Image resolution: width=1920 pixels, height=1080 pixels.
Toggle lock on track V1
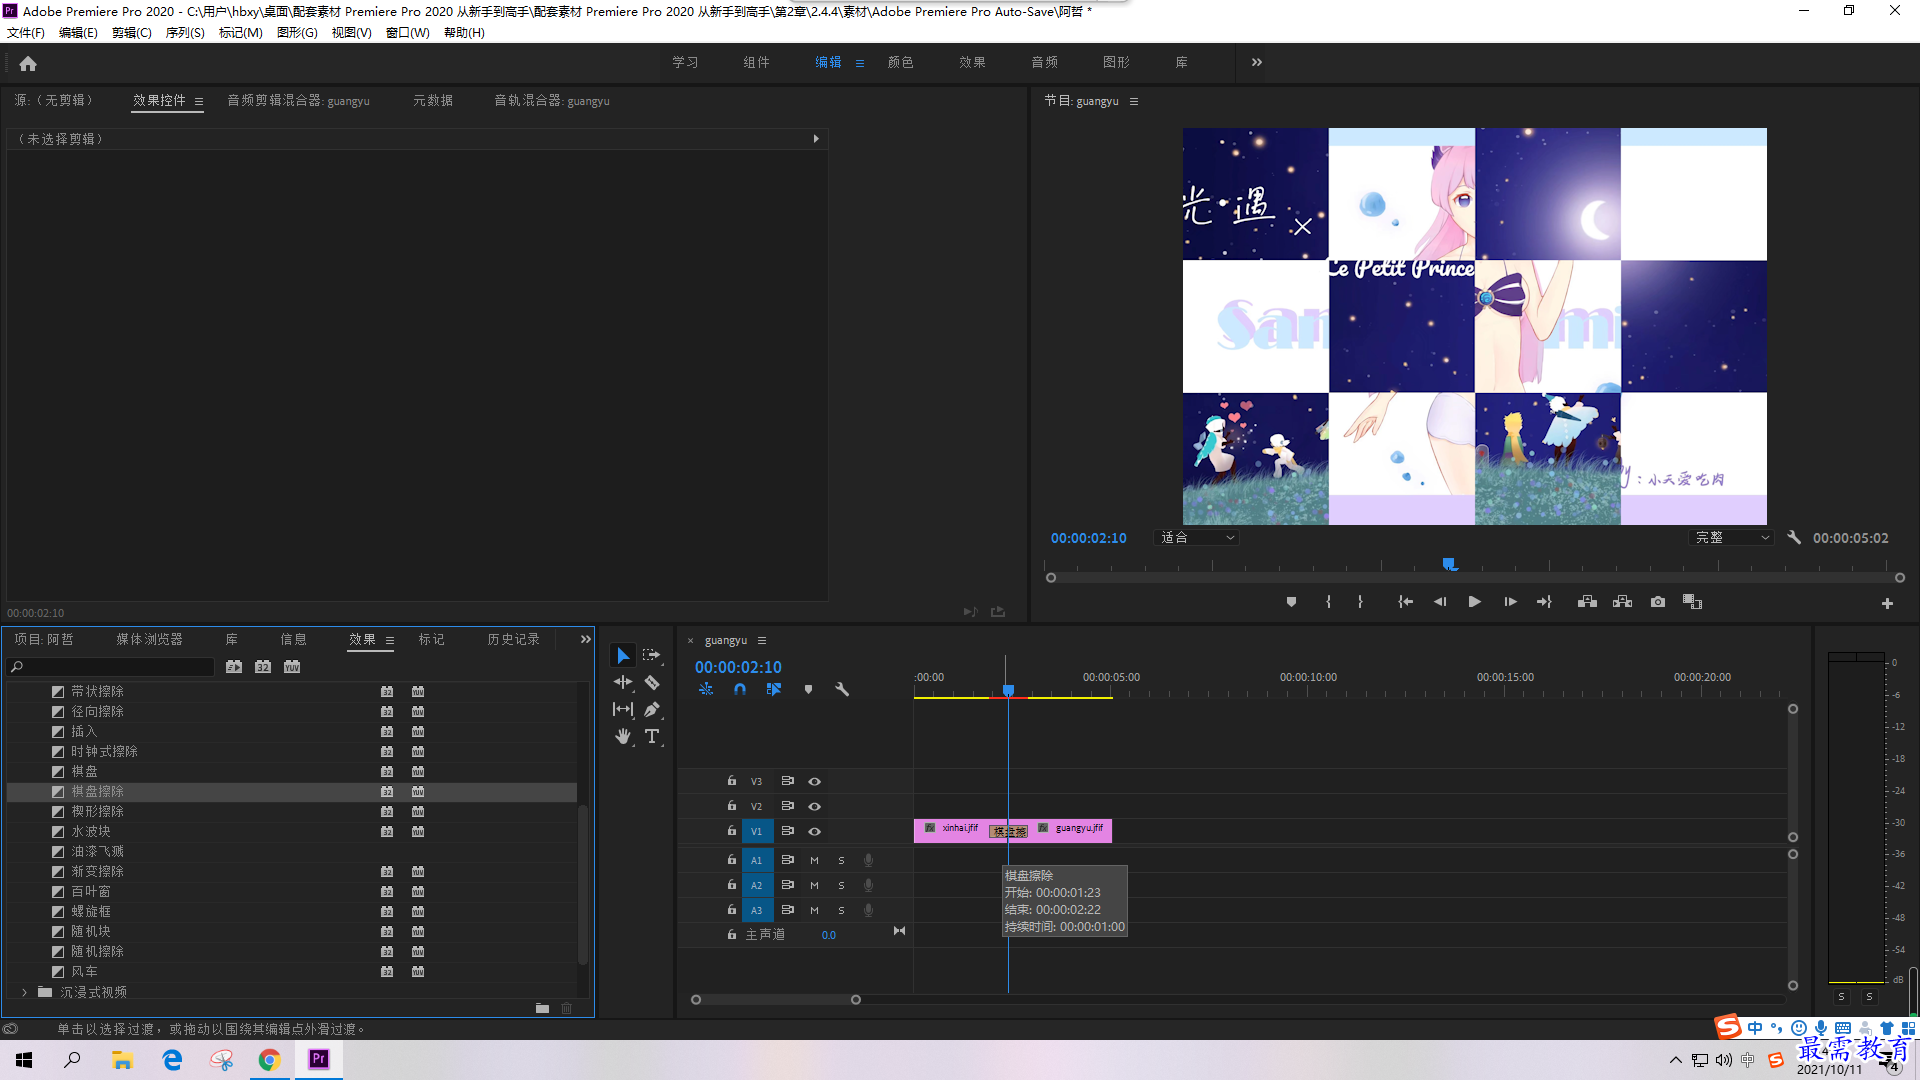pyautogui.click(x=732, y=831)
